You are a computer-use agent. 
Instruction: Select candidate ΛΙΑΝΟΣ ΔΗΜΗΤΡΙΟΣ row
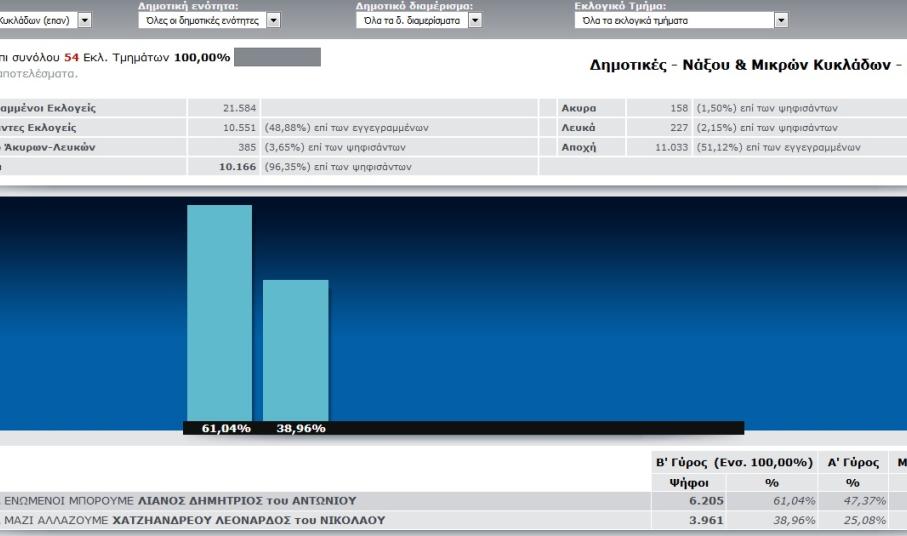(x=181, y=501)
